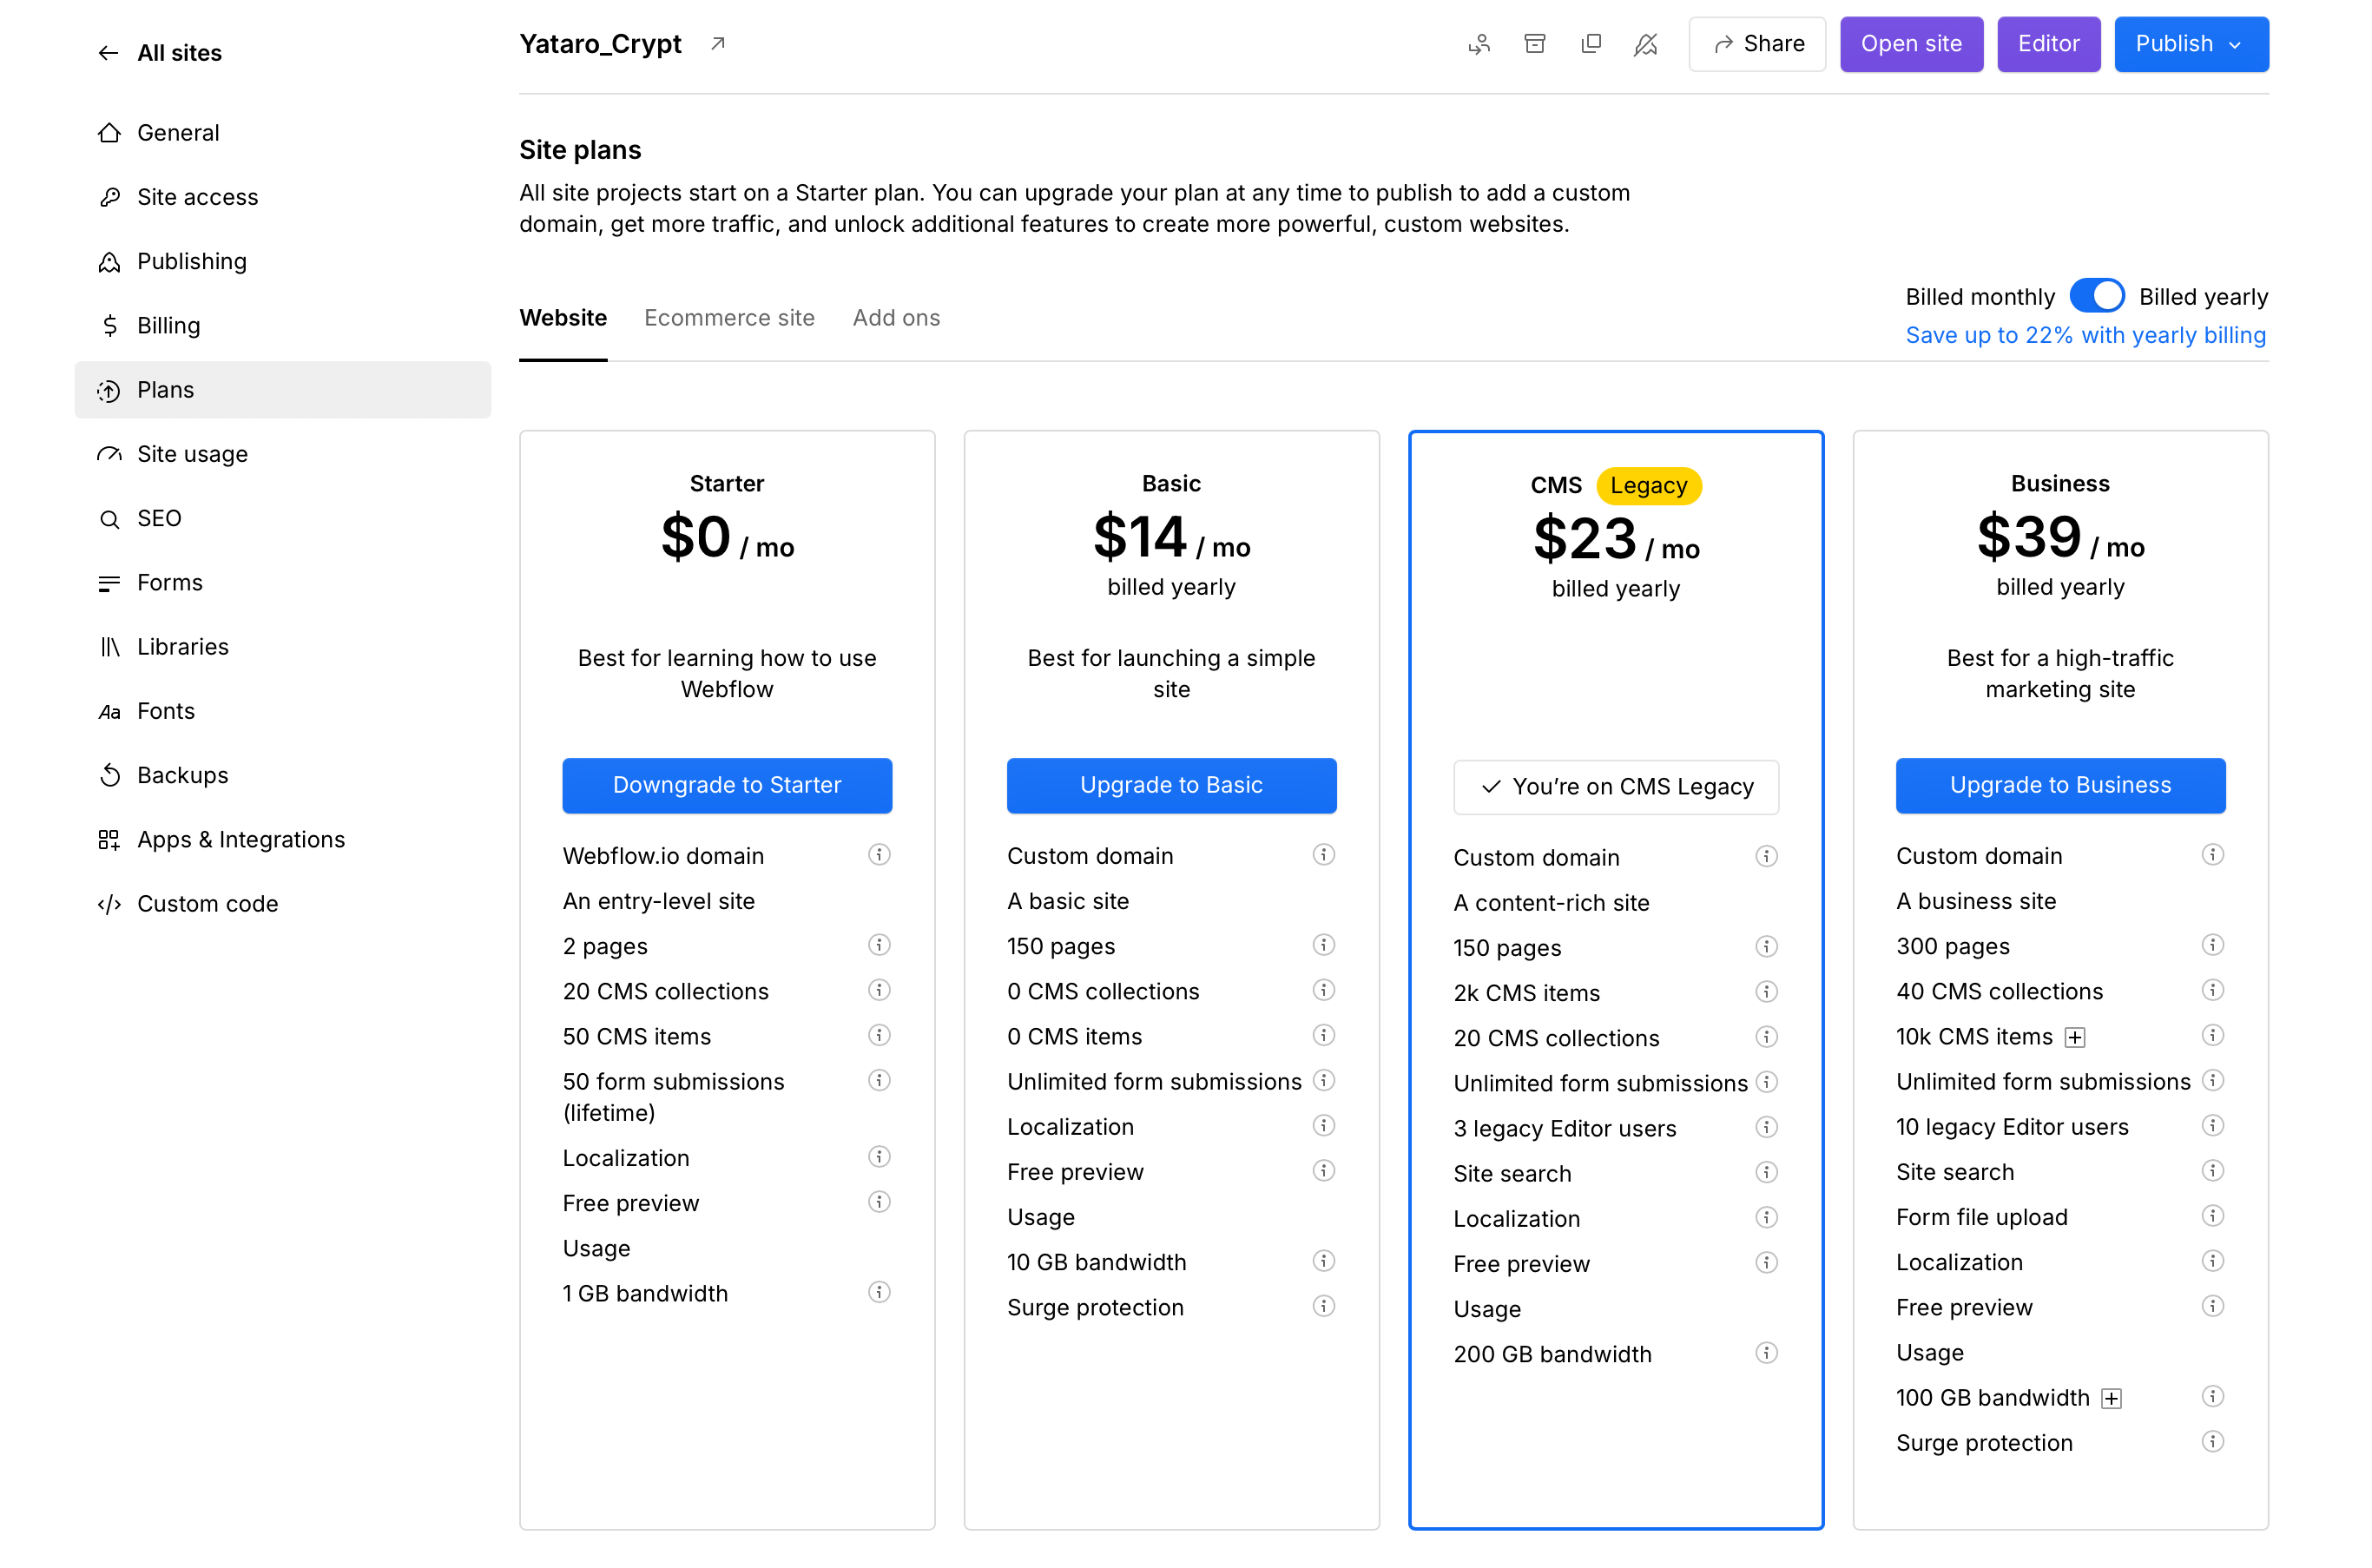The image size is (2372, 1568).
Task: Expand the plus icon beside 10k CMS items
Action: click(2074, 1037)
